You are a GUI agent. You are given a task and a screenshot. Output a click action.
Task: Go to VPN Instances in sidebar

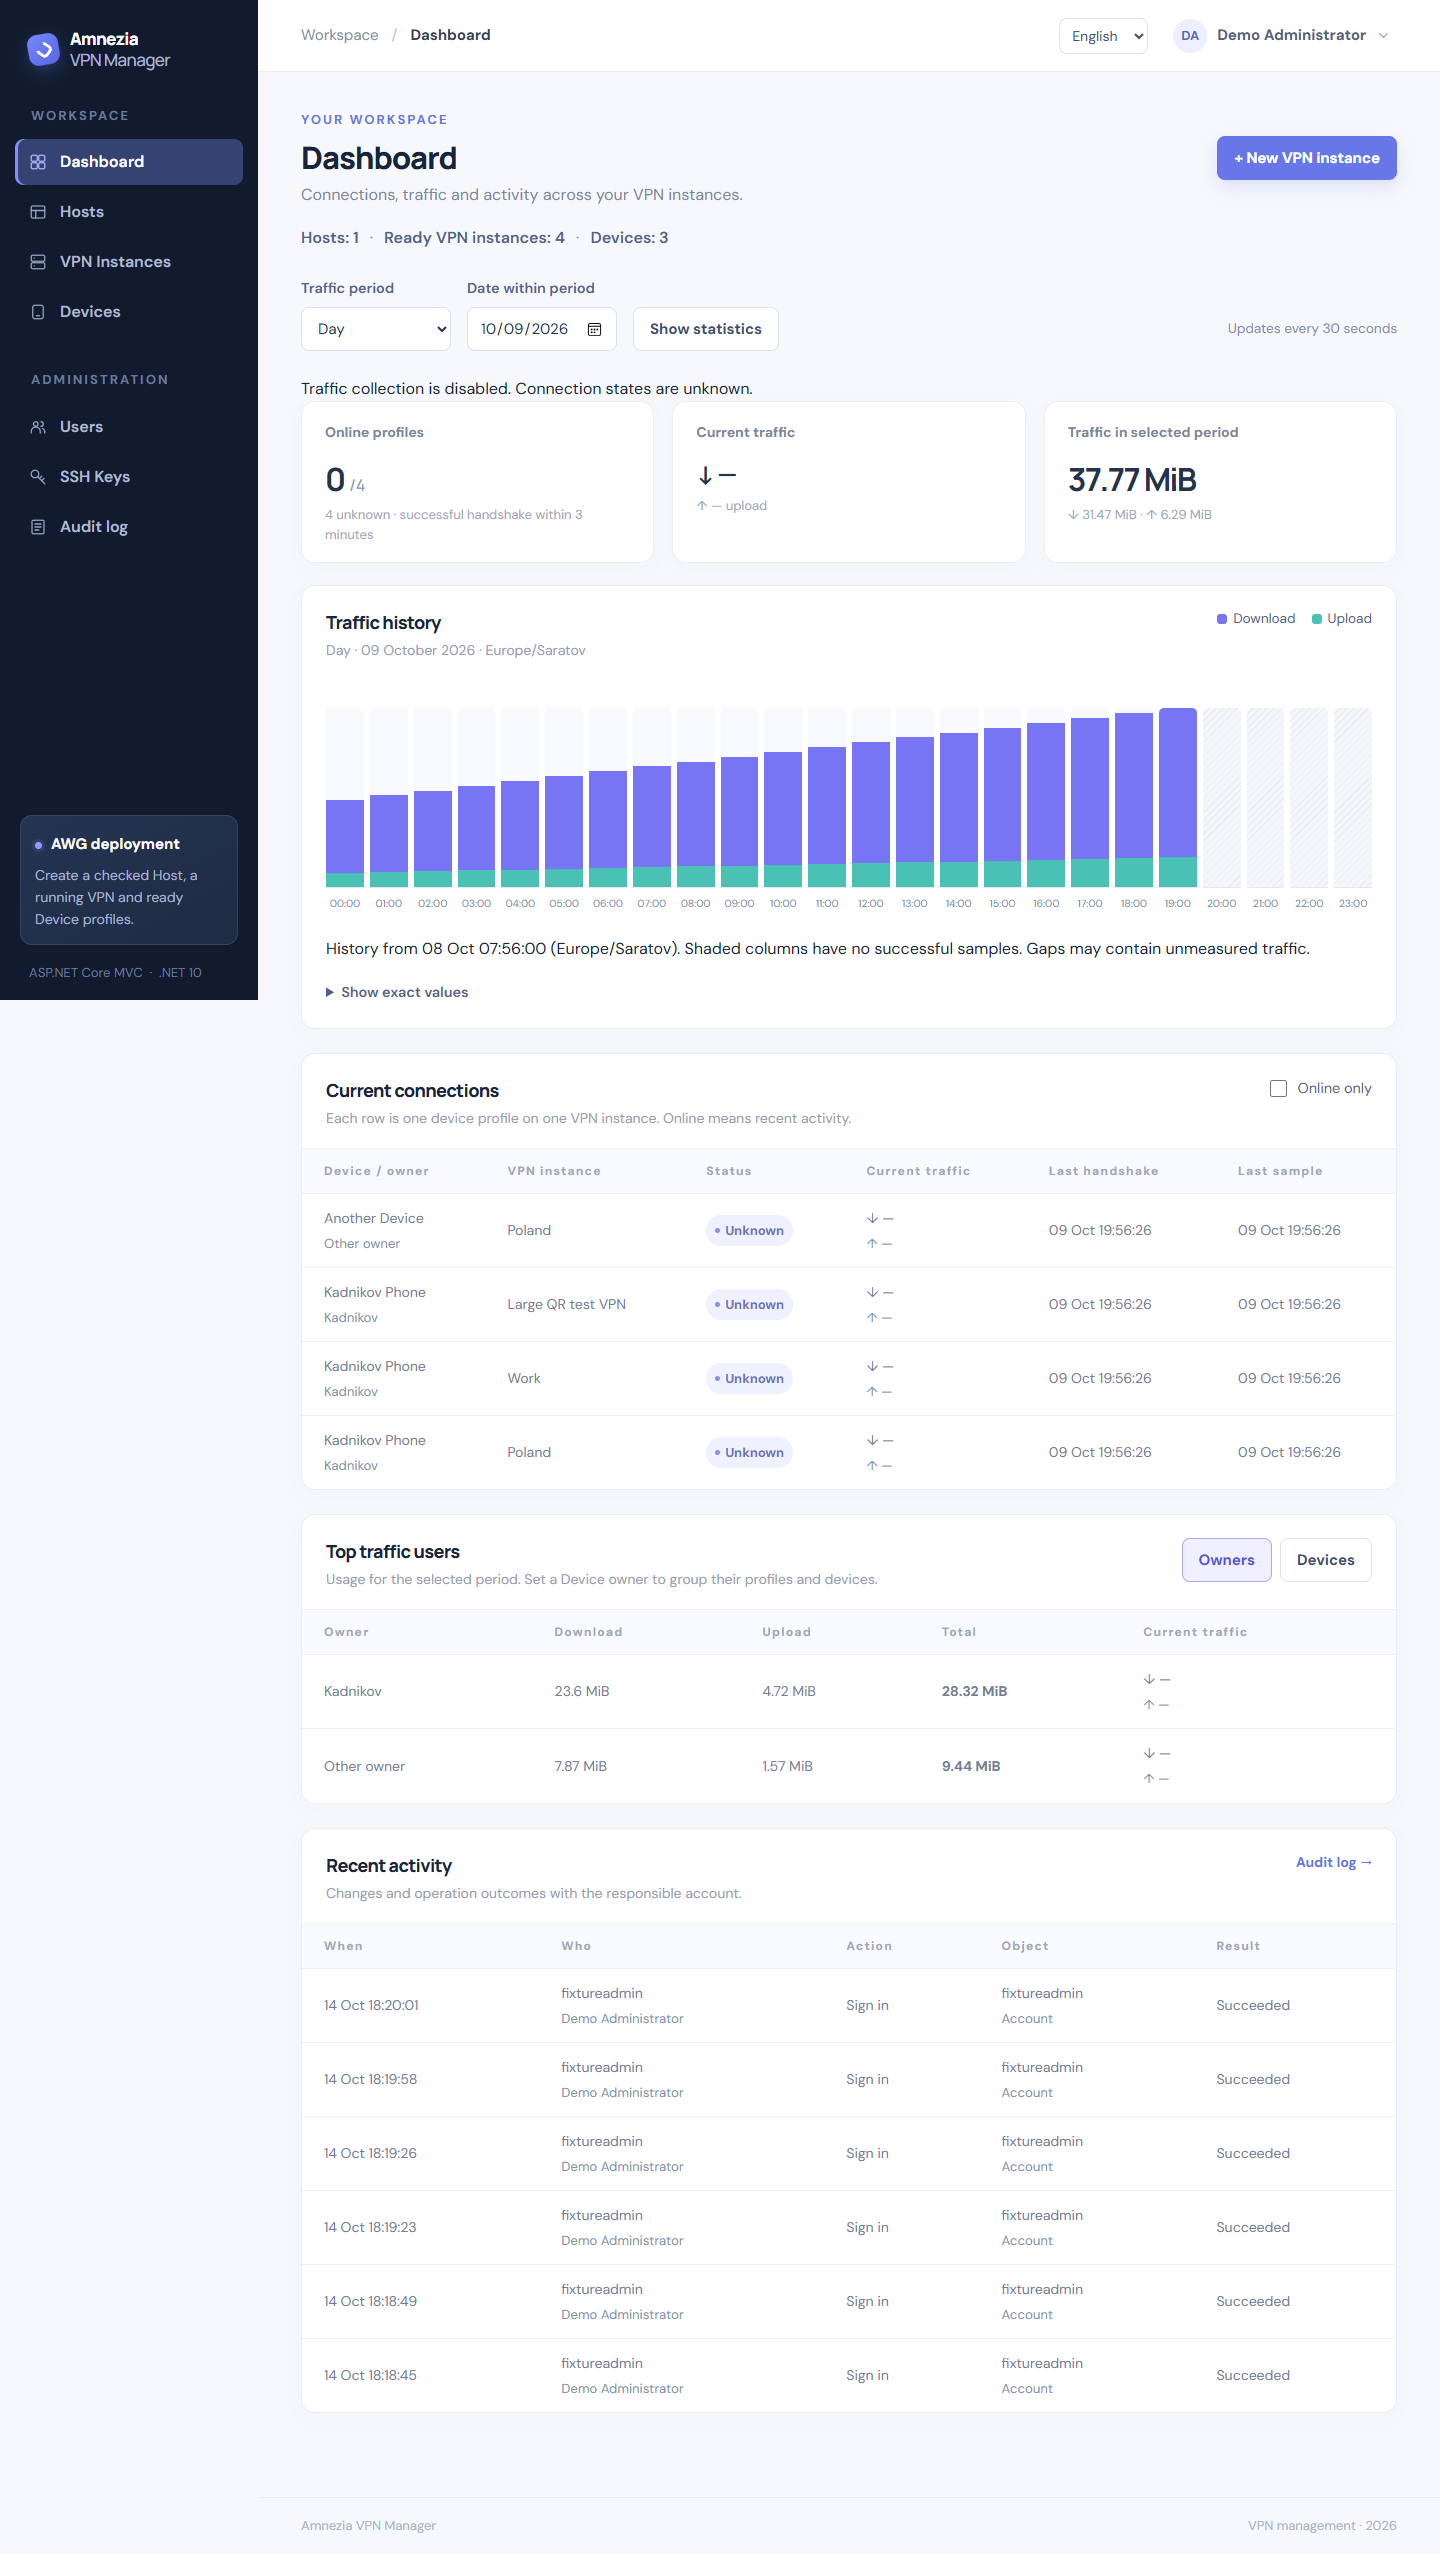tap(129, 262)
